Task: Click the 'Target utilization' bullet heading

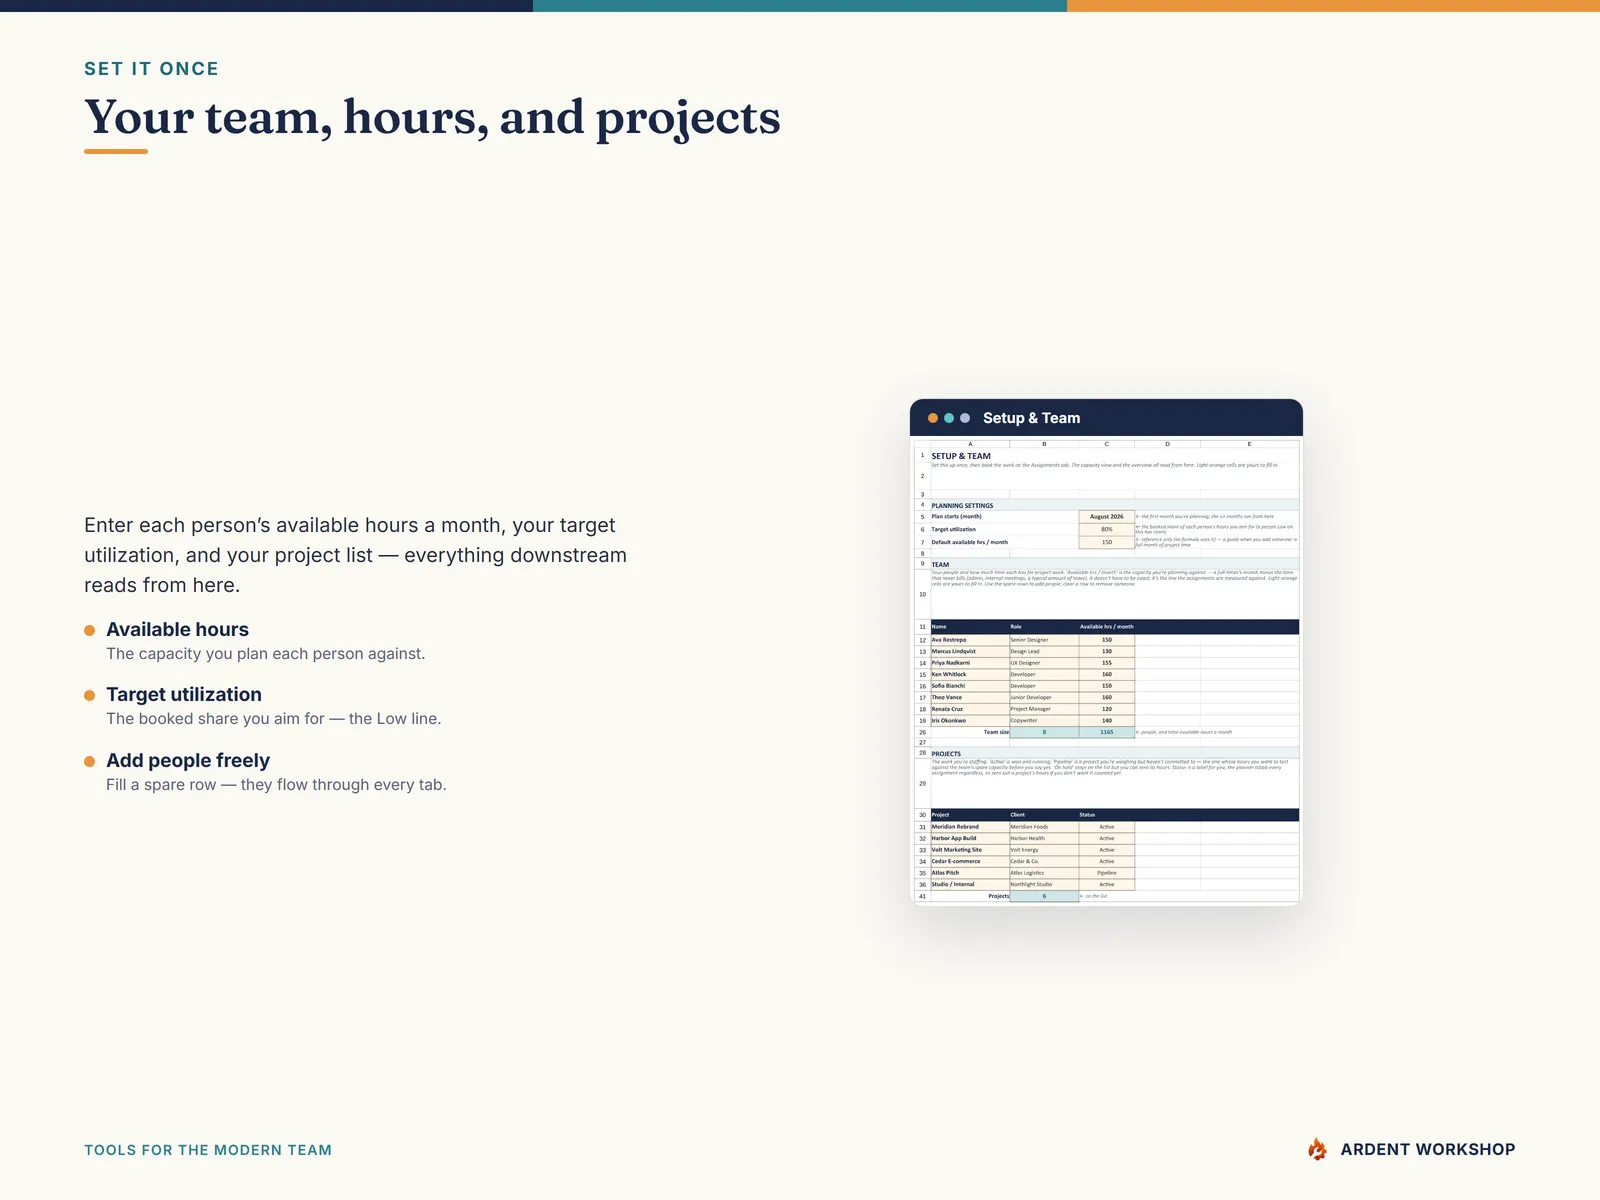Action: [x=184, y=695]
